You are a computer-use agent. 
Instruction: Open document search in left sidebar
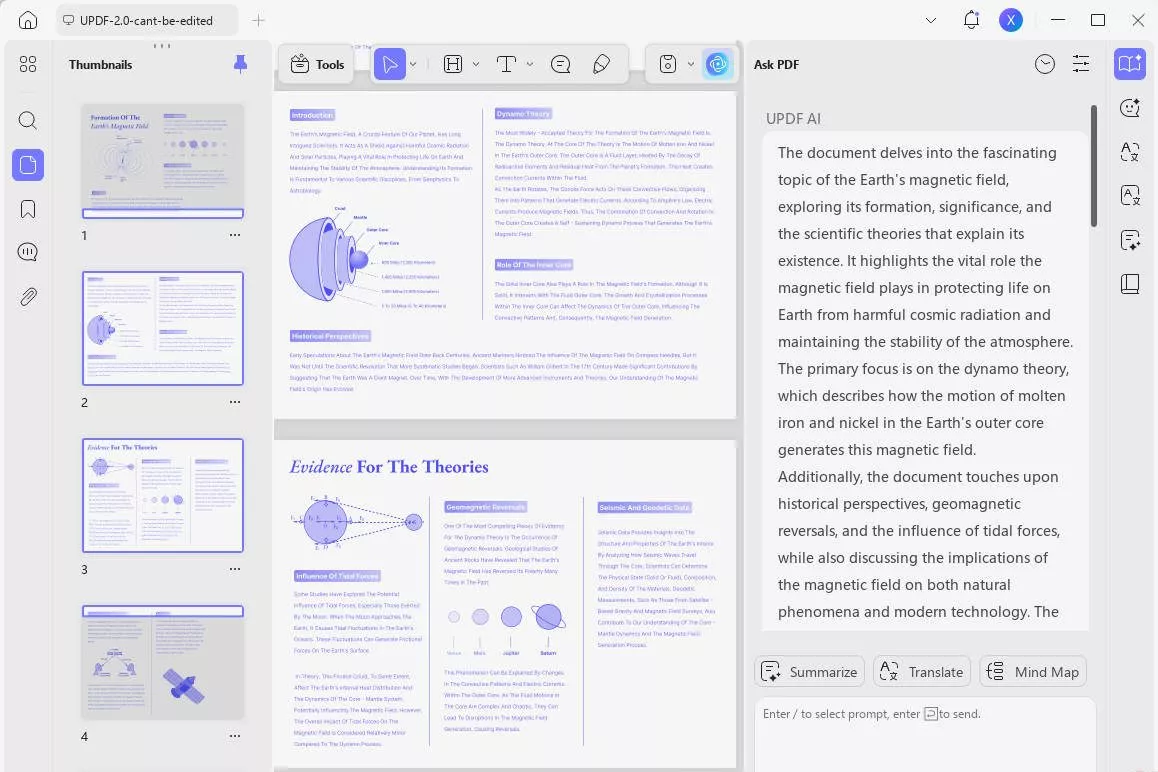coord(28,120)
